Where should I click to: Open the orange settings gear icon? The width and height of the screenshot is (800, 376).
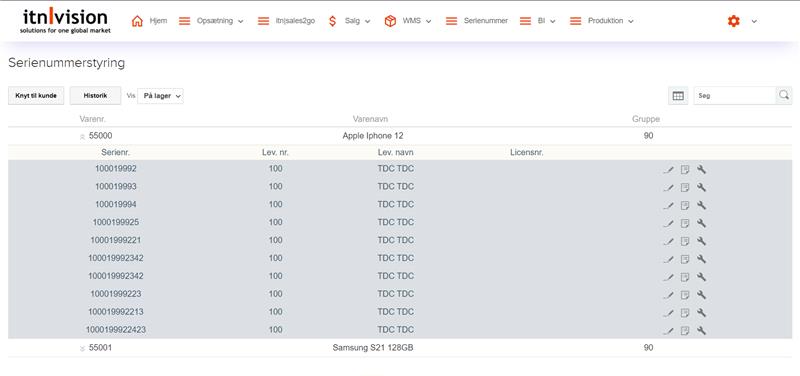[x=734, y=21]
